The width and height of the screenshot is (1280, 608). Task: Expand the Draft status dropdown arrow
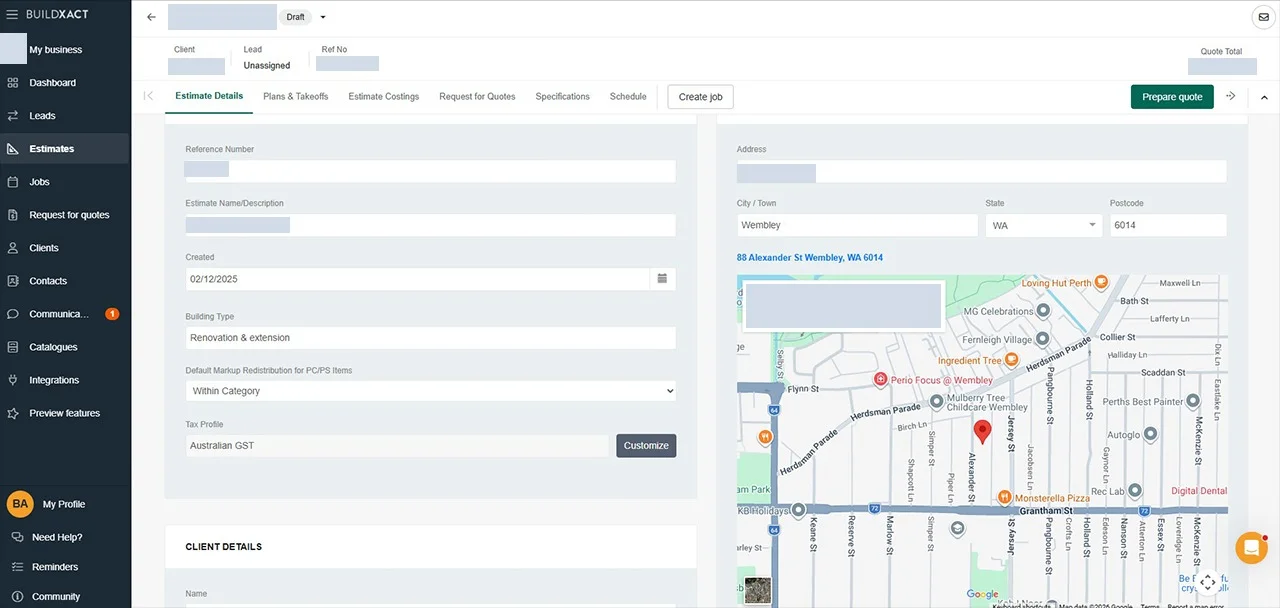pos(323,17)
